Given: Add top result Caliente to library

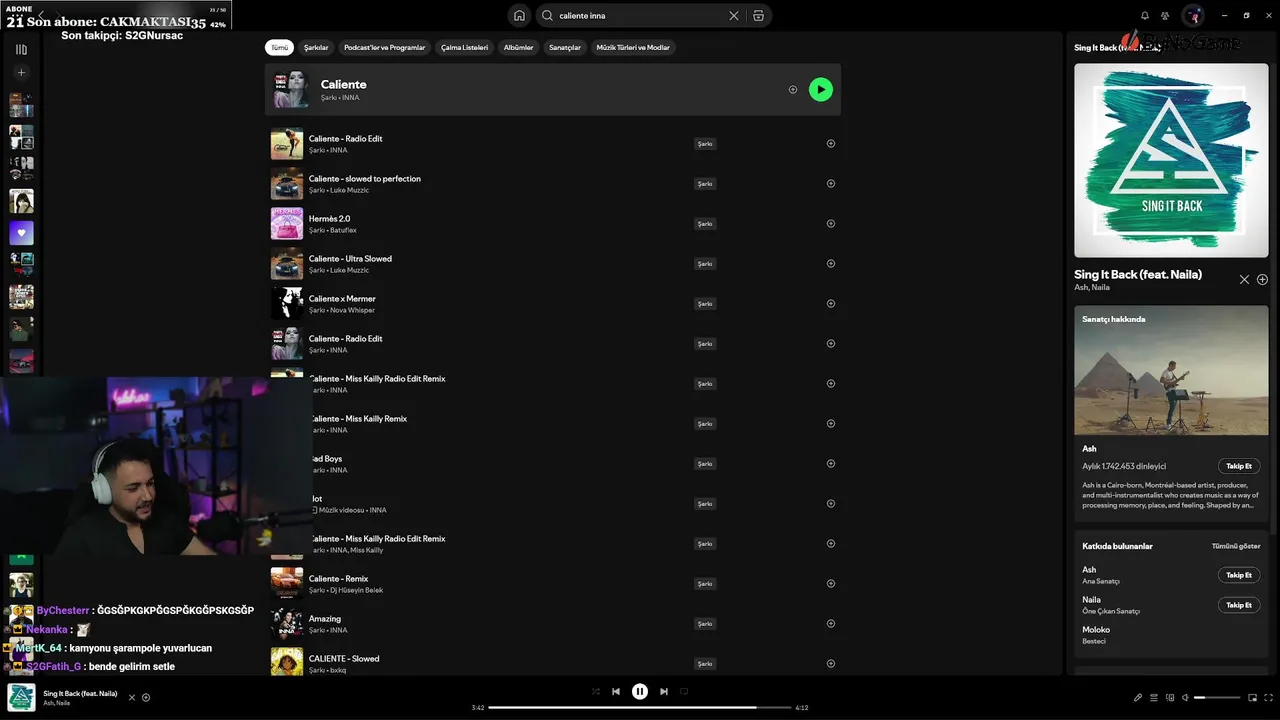Looking at the screenshot, I should (793, 89).
